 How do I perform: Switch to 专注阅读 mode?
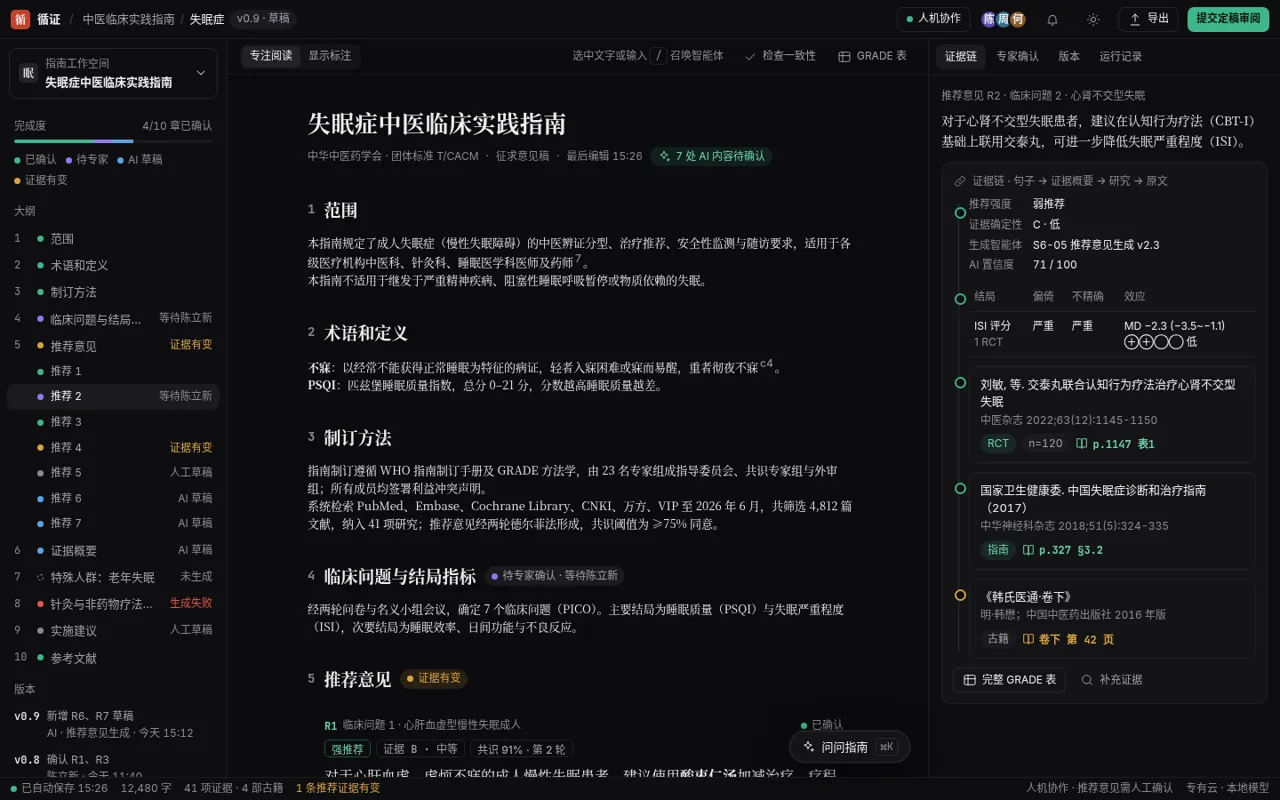coord(271,56)
